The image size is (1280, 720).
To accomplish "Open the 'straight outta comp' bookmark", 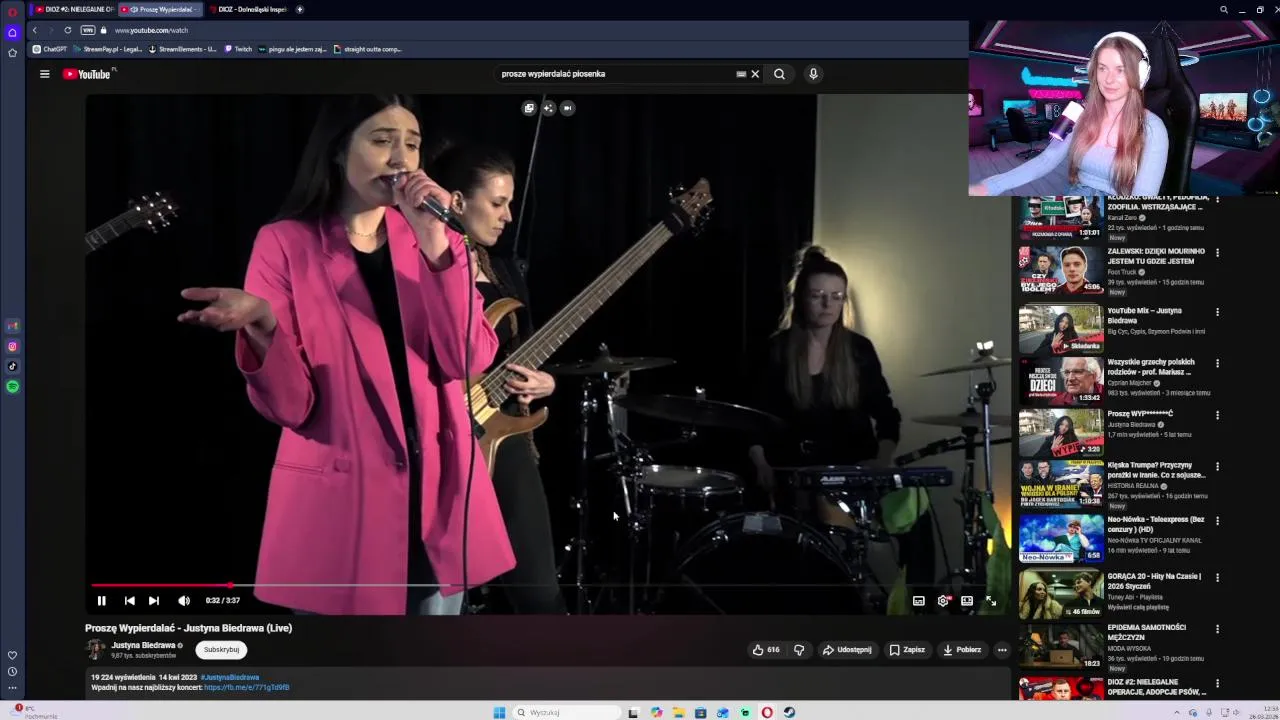I will point(367,49).
